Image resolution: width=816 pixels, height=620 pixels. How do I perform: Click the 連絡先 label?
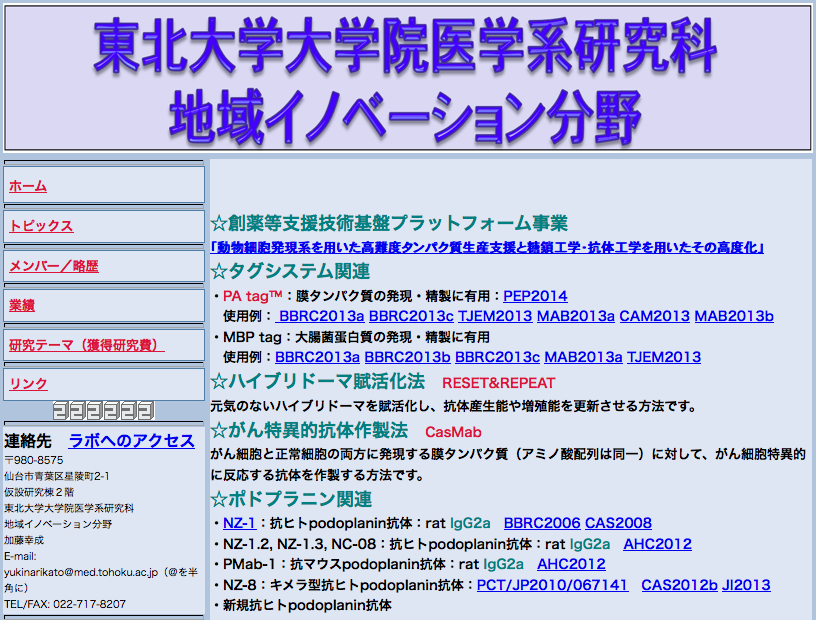(28, 441)
